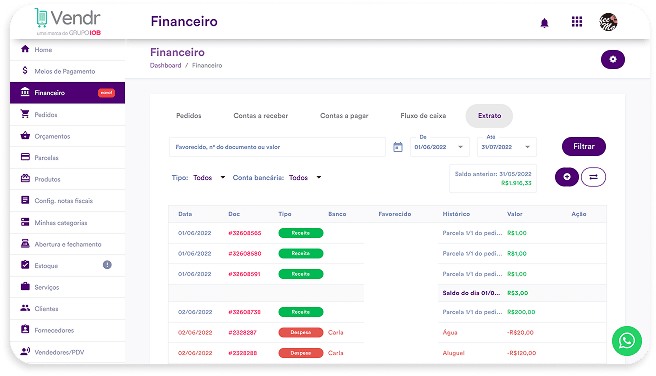This screenshot has width=656, height=376.
Task: Open the WhatsApp chat button
Action: click(626, 341)
